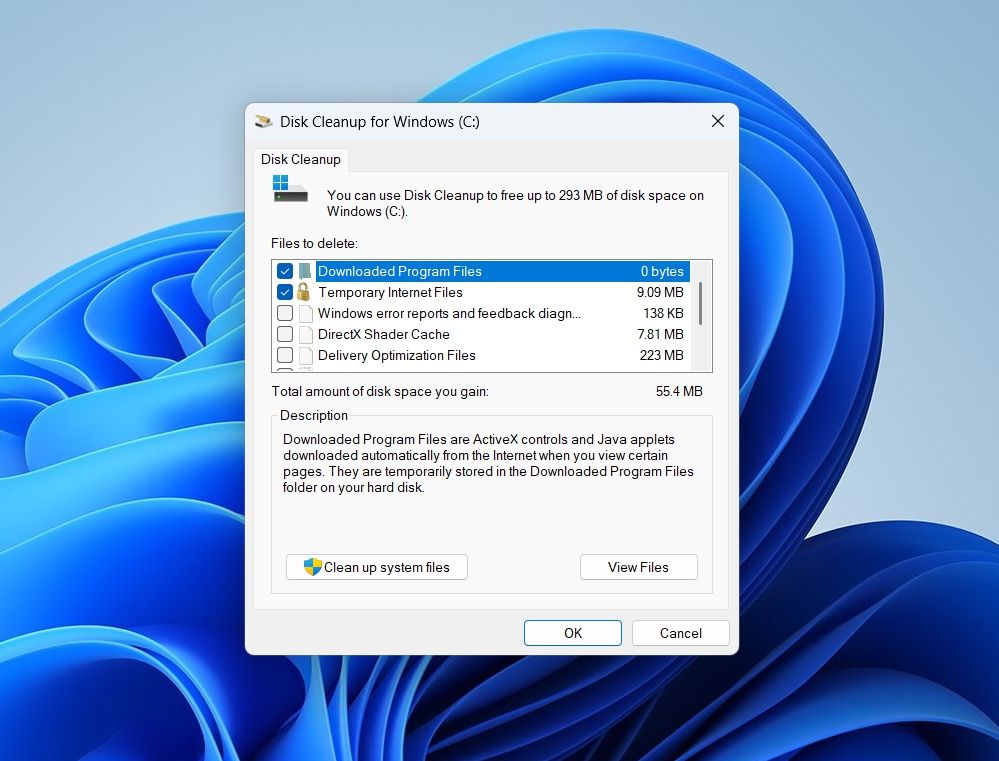Screen dimensions: 999x761
Task: Uncheck Temporary Internet Files checkbox
Action: (285, 293)
